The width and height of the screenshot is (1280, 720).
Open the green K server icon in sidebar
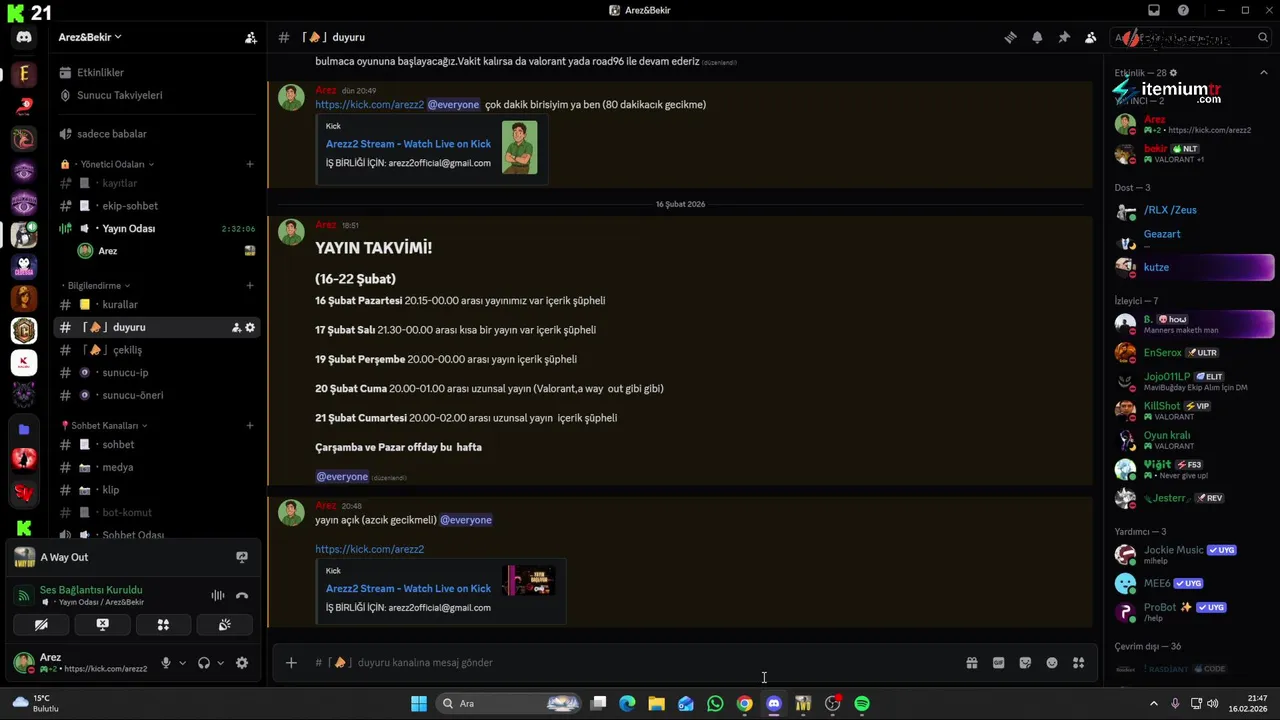tap(24, 528)
